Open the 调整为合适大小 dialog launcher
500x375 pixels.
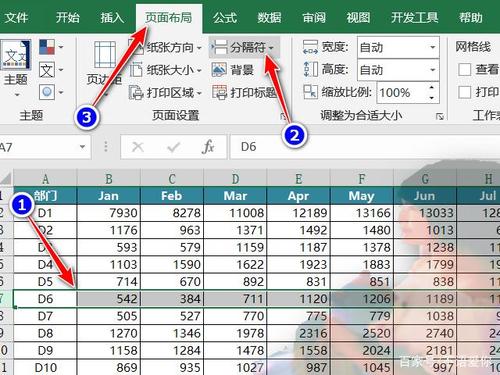(x=440, y=116)
